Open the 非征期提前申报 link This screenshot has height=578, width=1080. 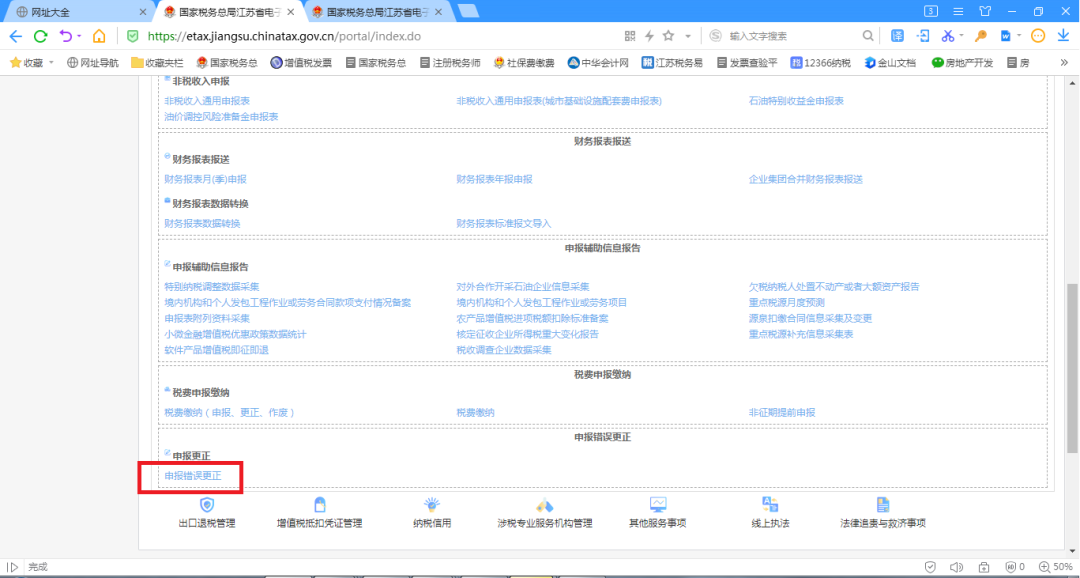(782, 412)
